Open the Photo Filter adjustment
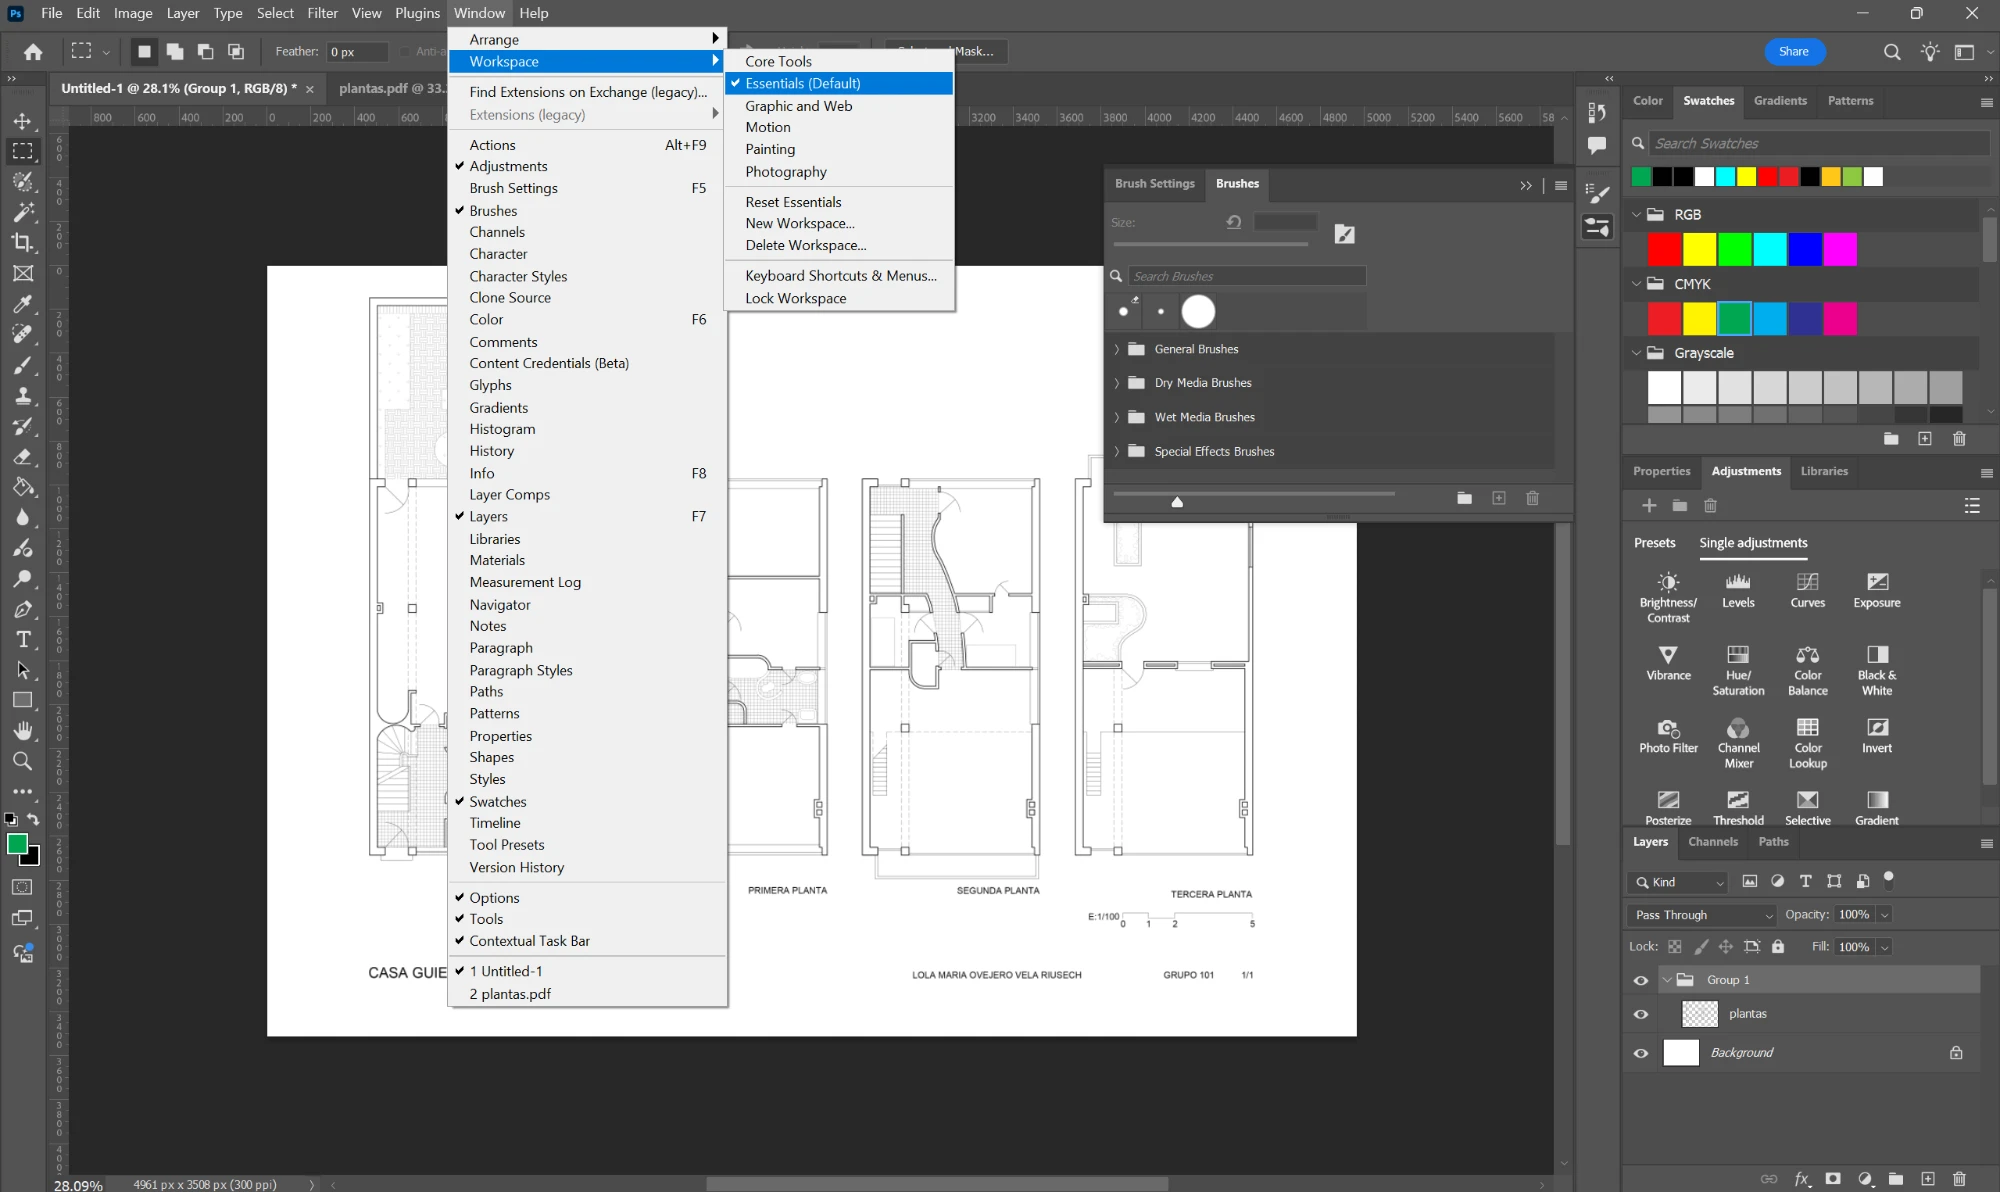This screenshot has height=1192, width=2000. (x=1668, y=735)
